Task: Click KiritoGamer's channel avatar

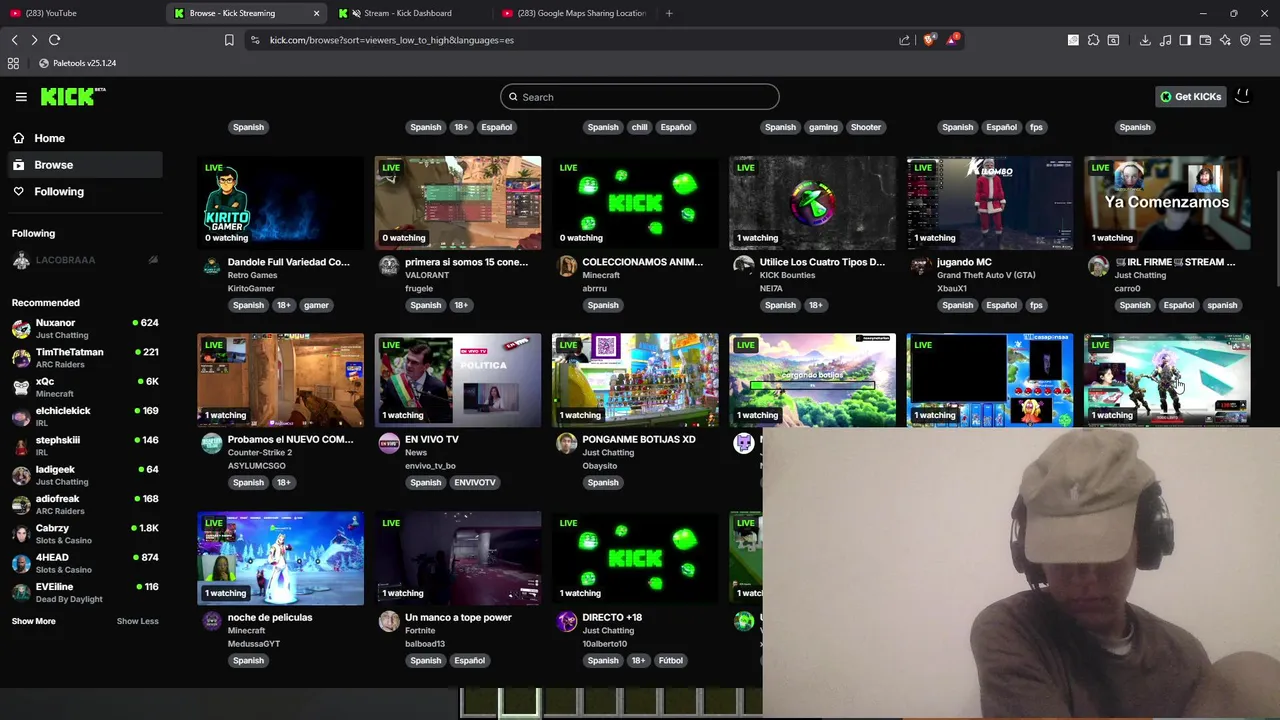Action: (x=212, y=266)
